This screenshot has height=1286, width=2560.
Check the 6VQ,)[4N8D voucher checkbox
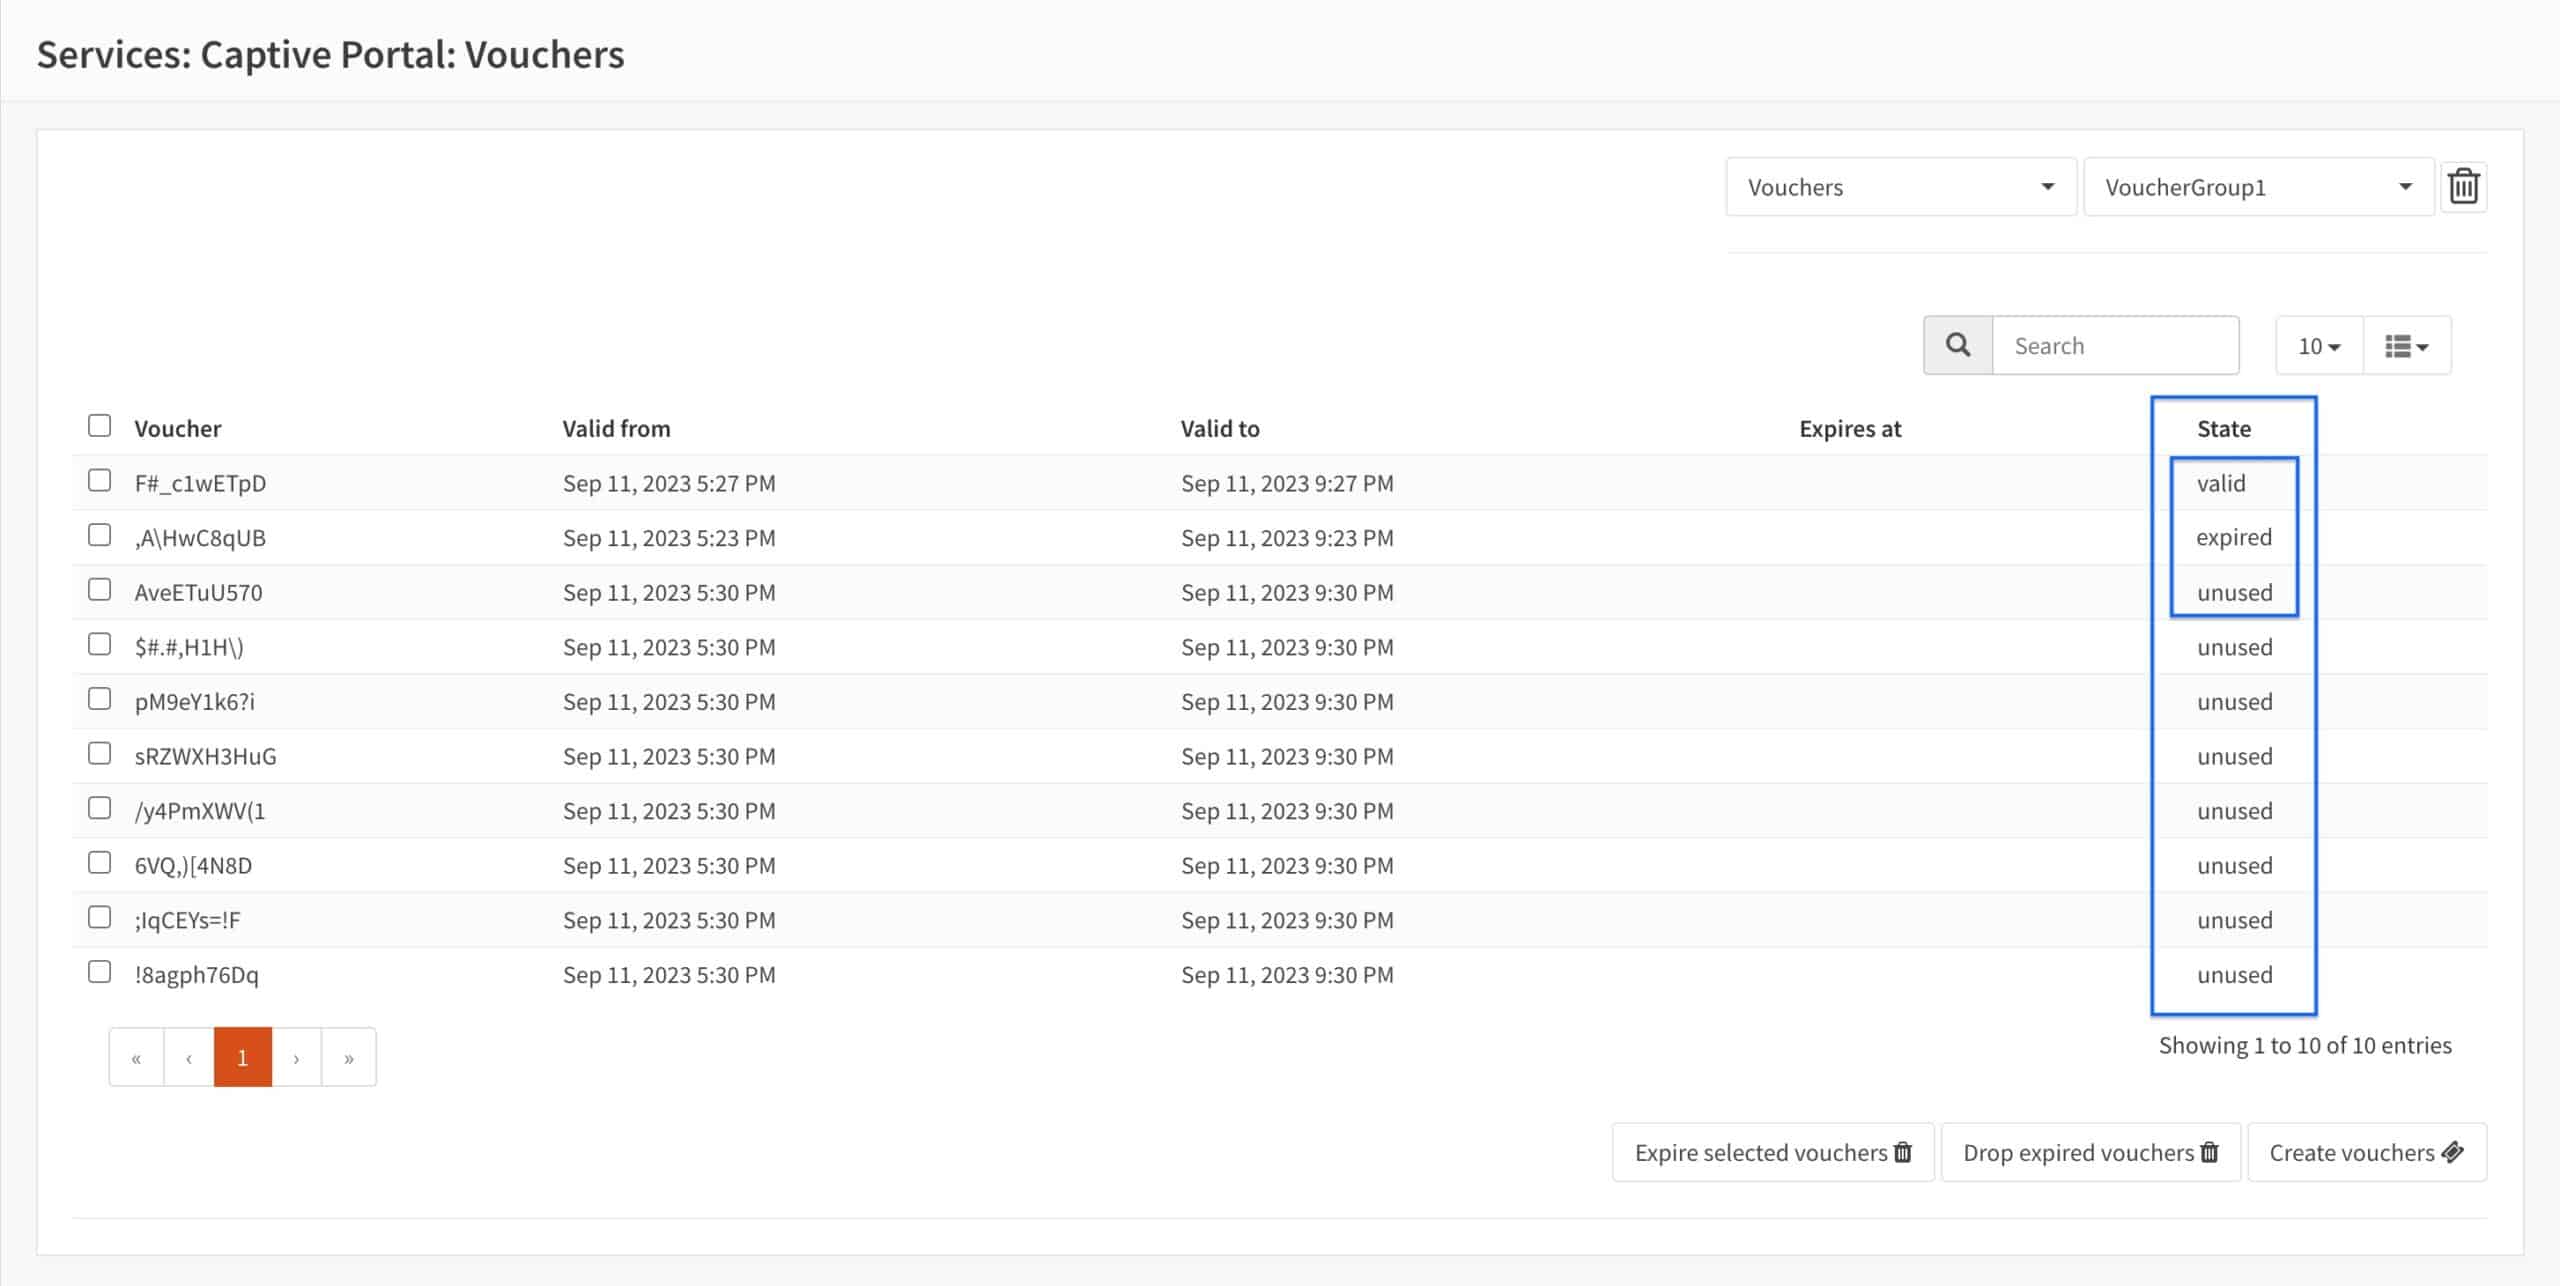point(99,862)
